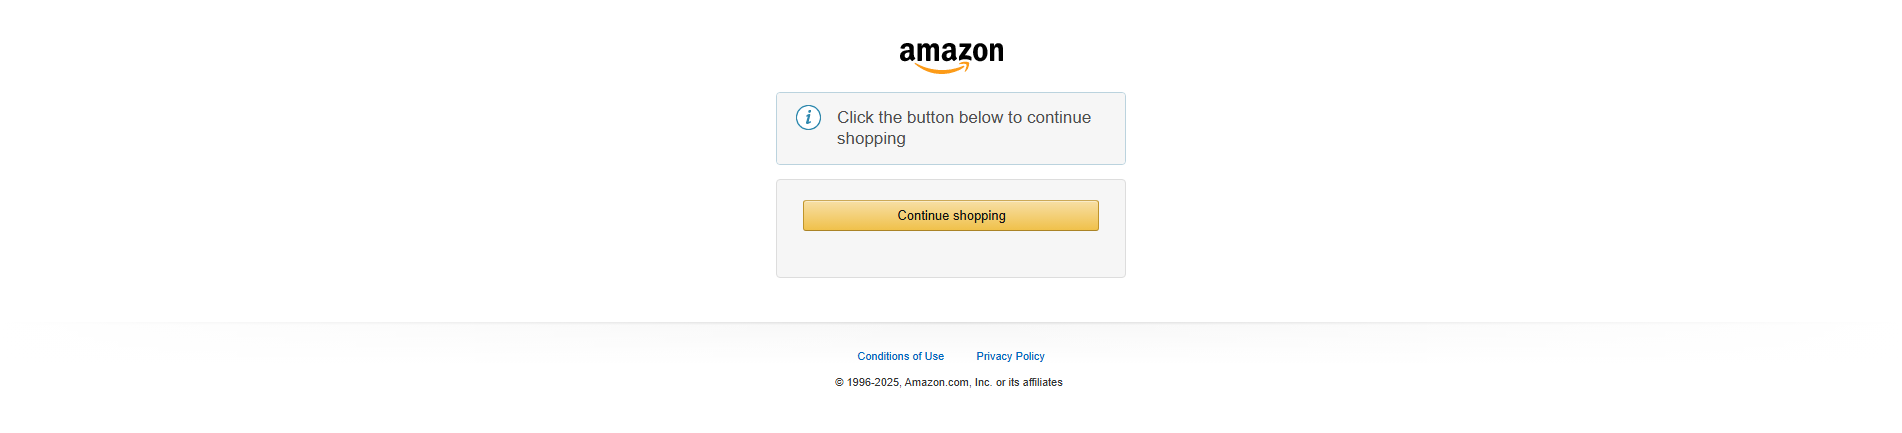This screenshot has width=1902, height=433.
Task: Click the word 'shopping' in the info message
Action: point(871,139)
